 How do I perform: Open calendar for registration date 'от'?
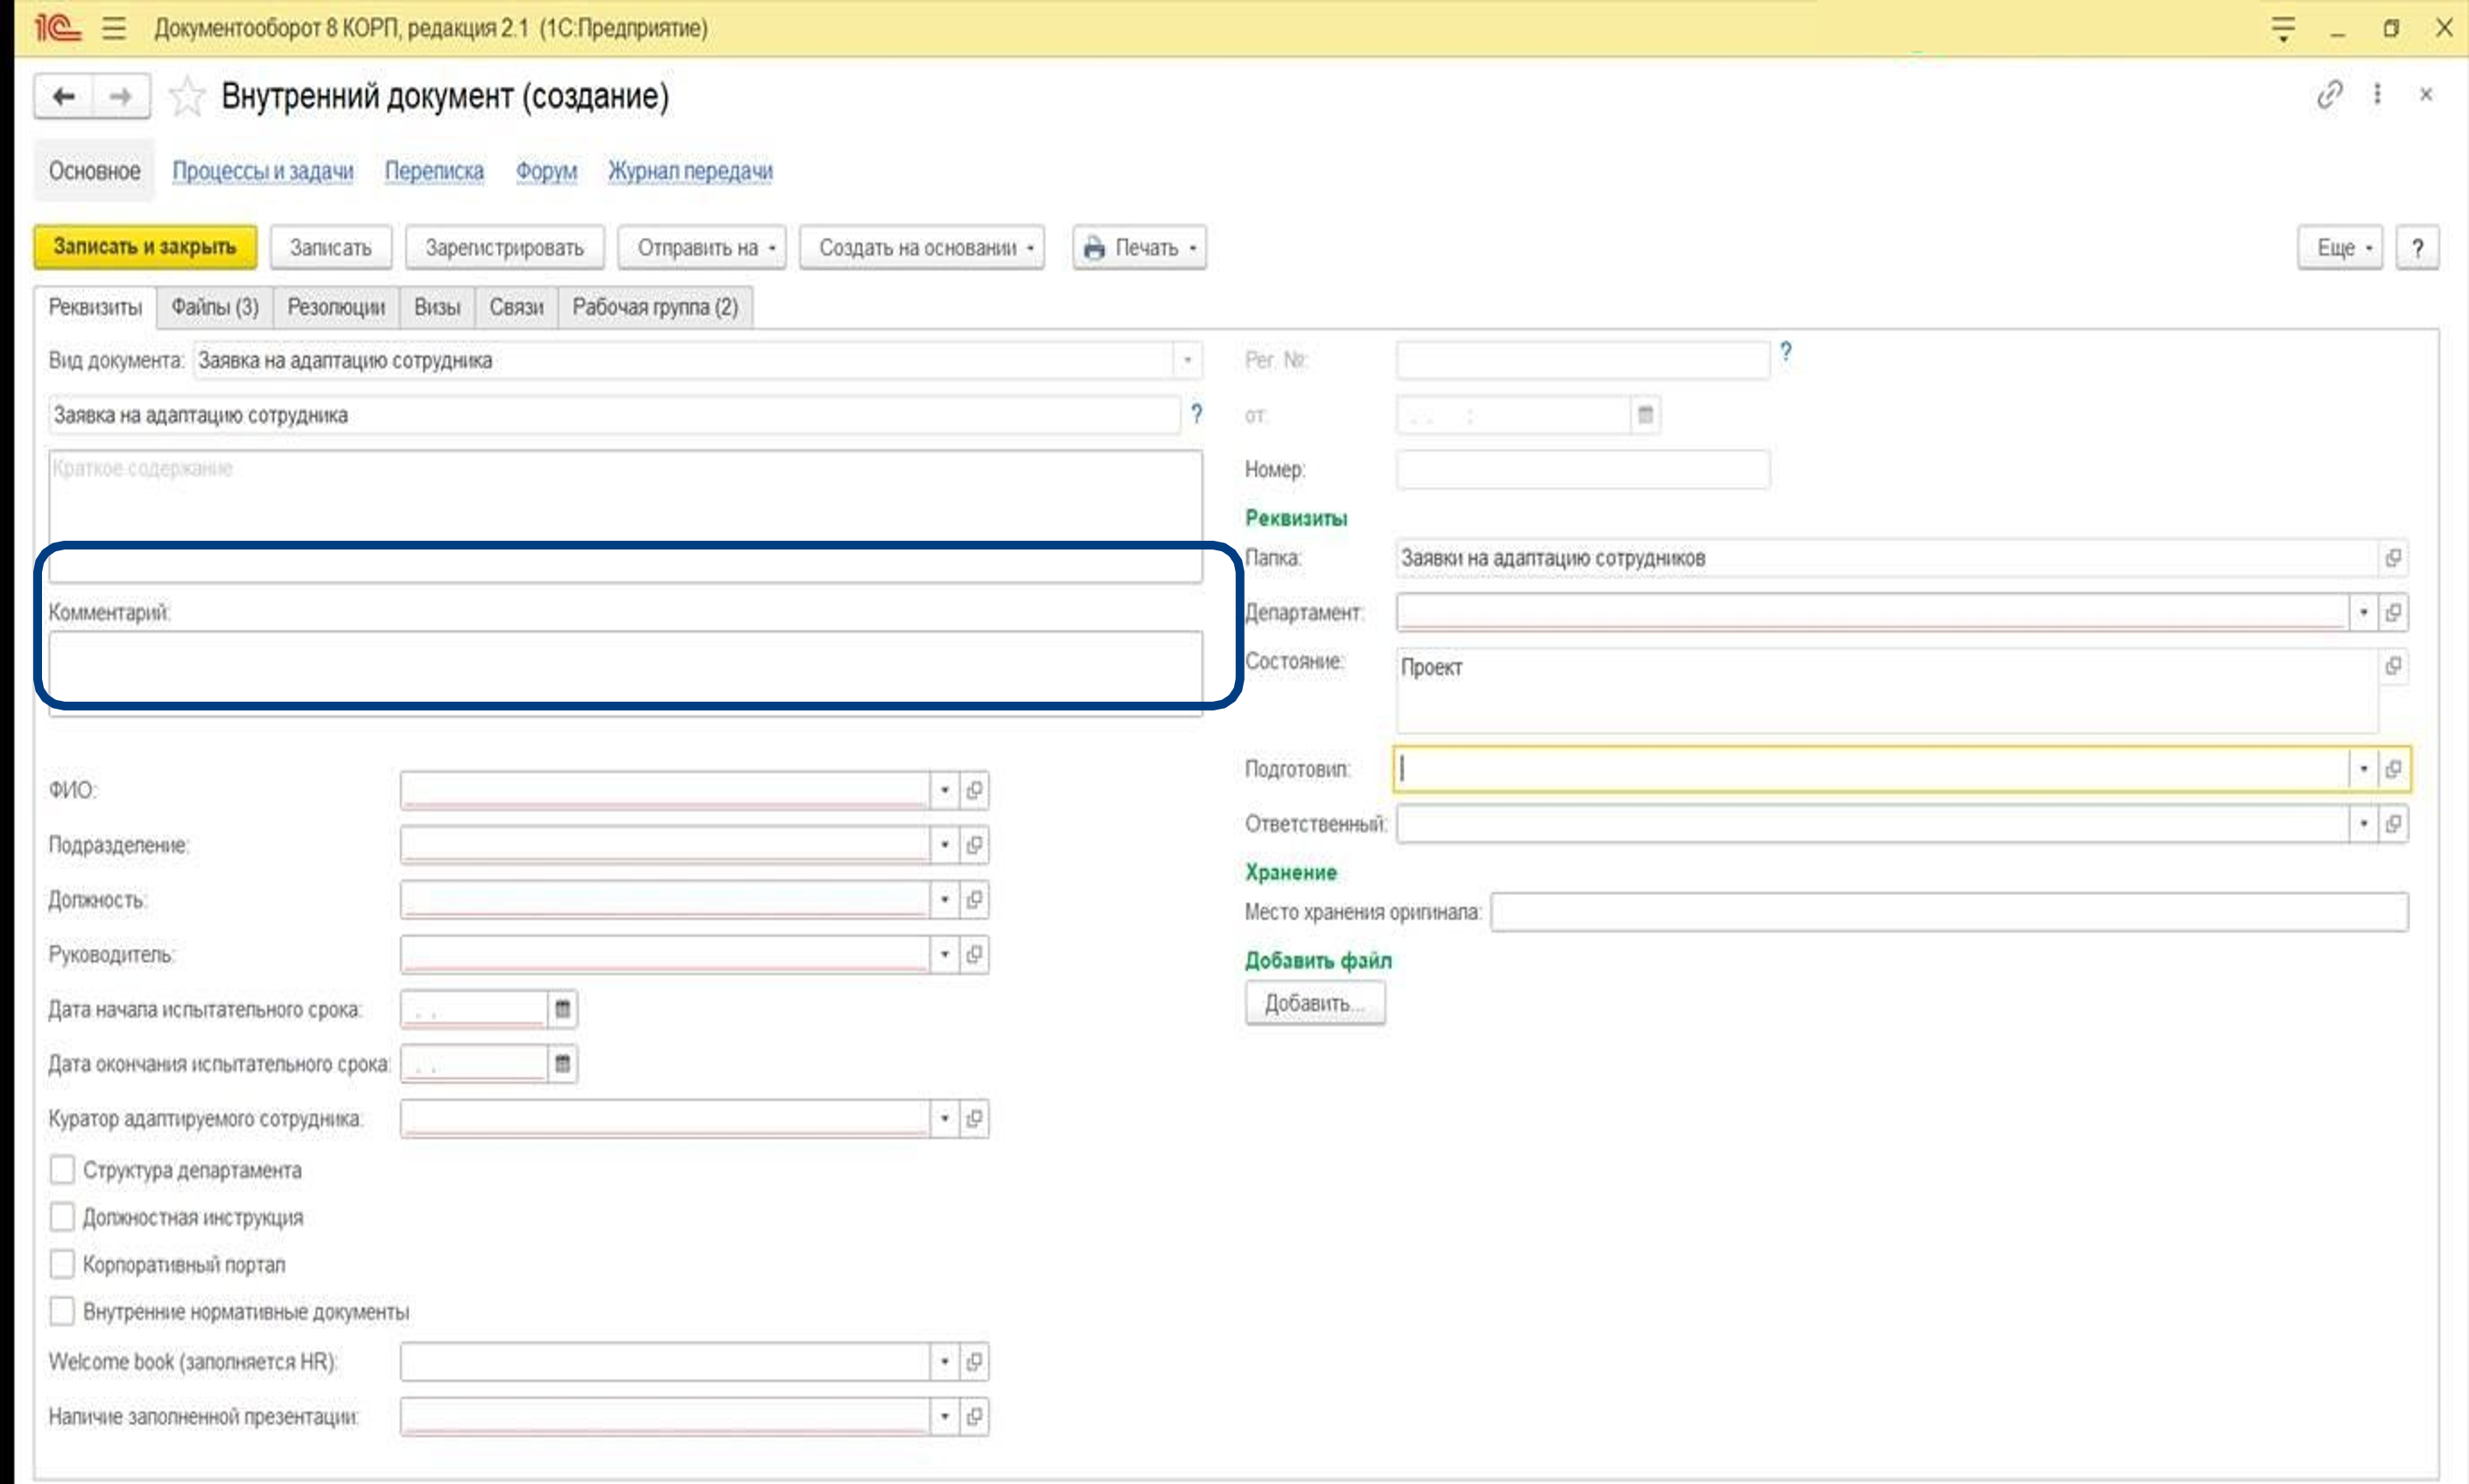(1645, 414)
